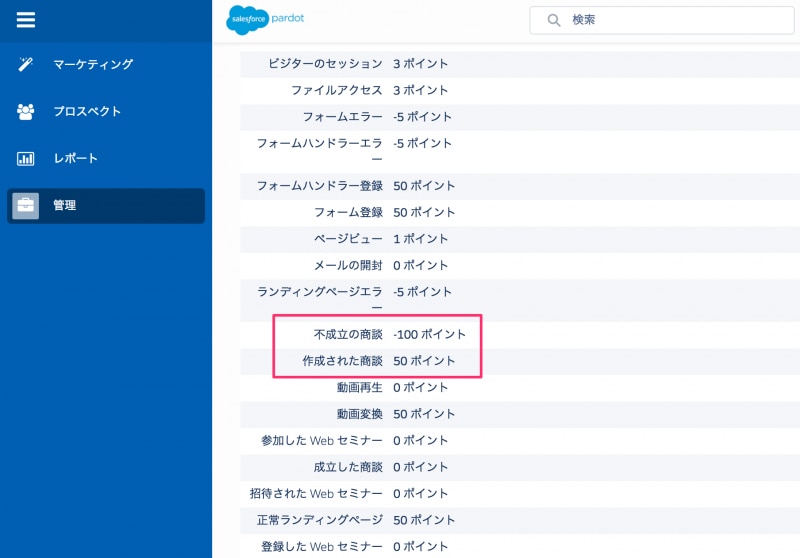Select the ページビュー label

[348, 239]
